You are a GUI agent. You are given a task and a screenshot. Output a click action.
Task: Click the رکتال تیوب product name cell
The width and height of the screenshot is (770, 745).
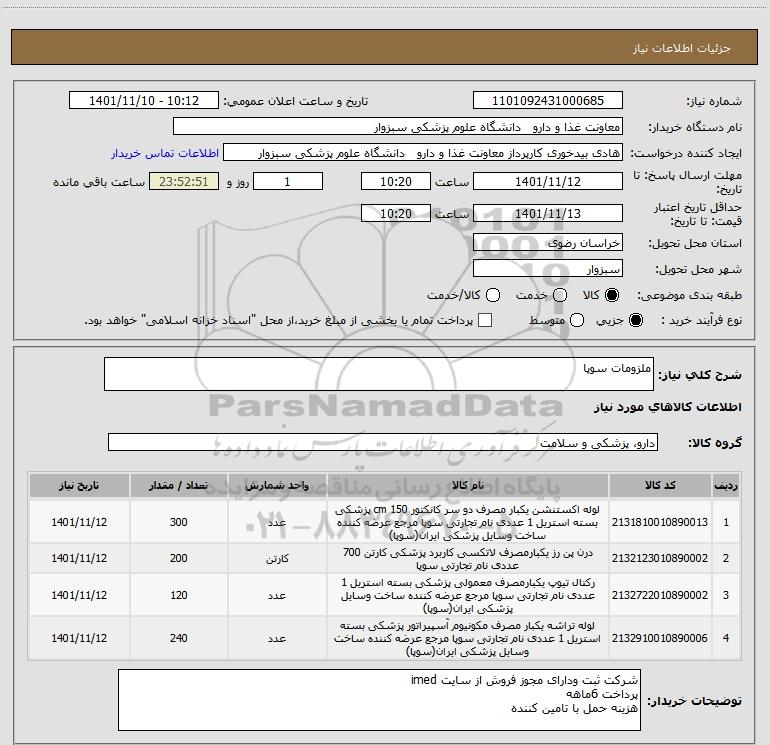click(x=468, y=595)
